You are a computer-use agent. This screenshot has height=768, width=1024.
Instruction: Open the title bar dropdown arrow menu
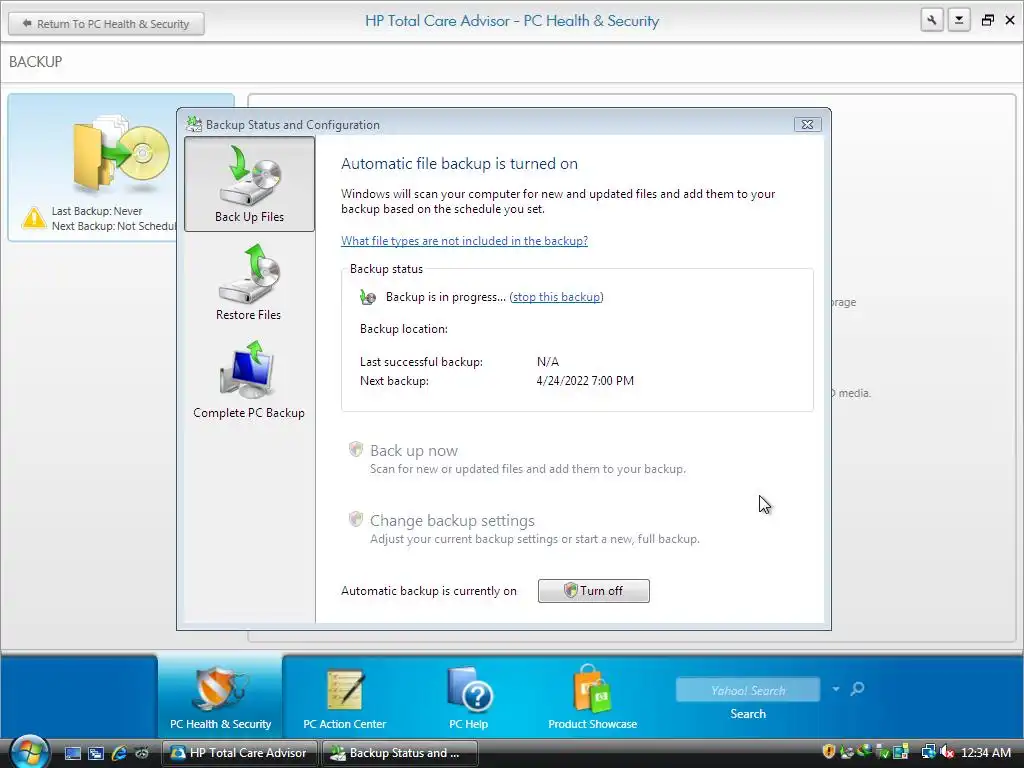point(959,20)
